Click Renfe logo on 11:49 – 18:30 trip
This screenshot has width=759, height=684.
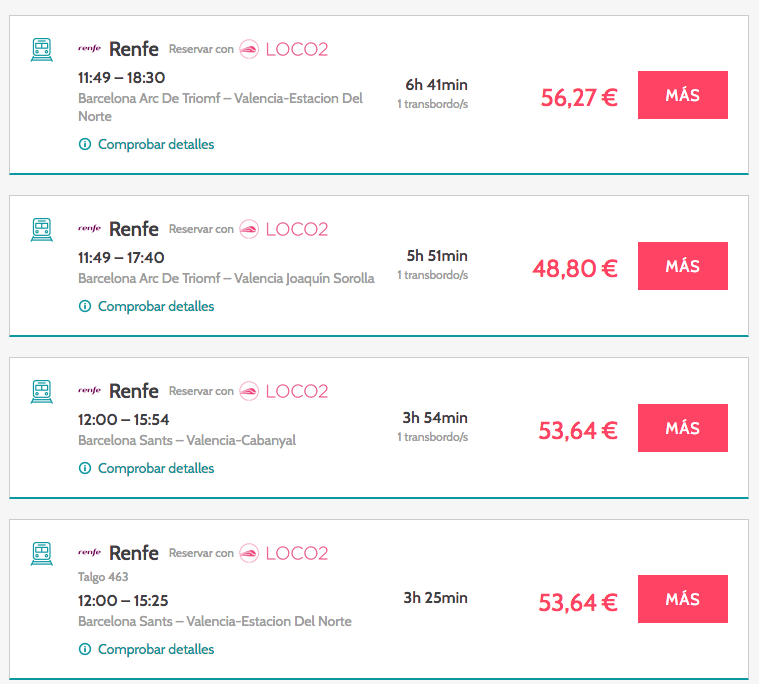118,49
